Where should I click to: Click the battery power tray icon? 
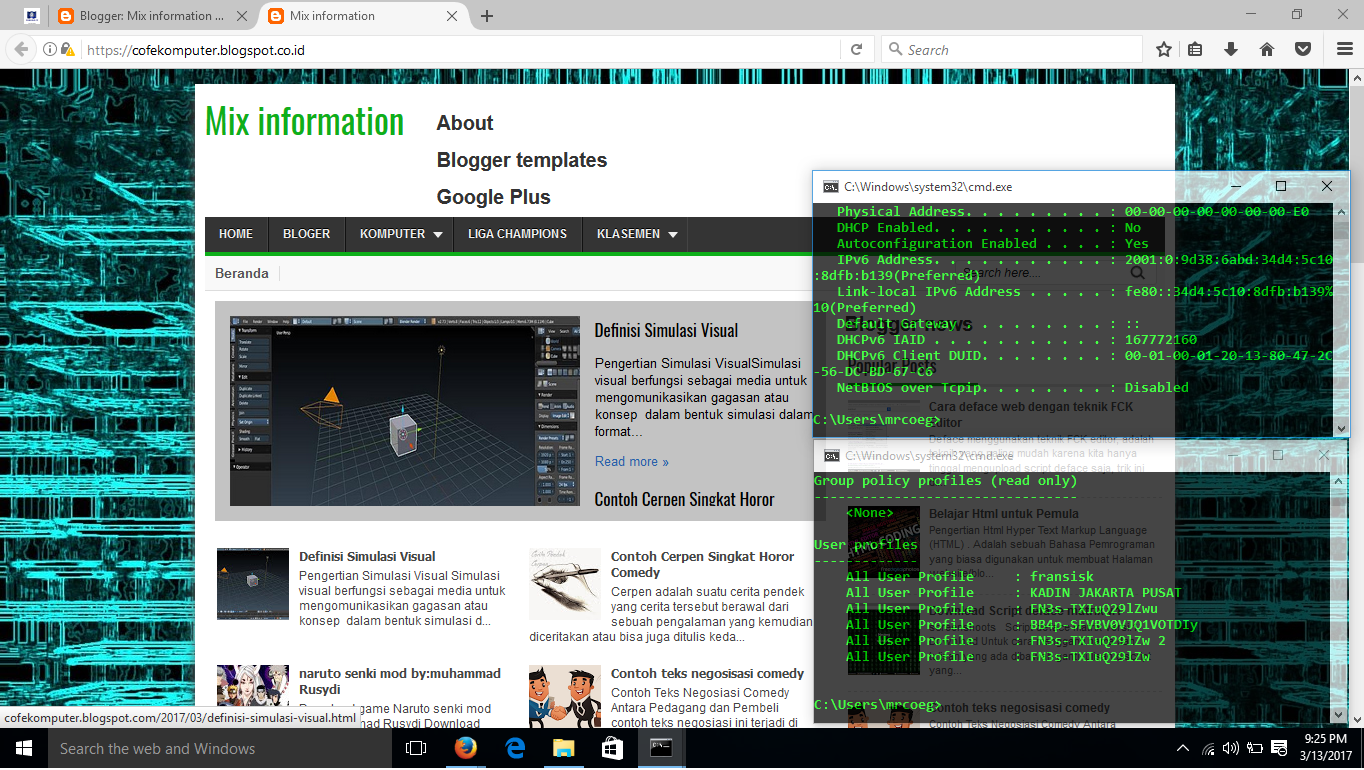tap(1254, 748)
